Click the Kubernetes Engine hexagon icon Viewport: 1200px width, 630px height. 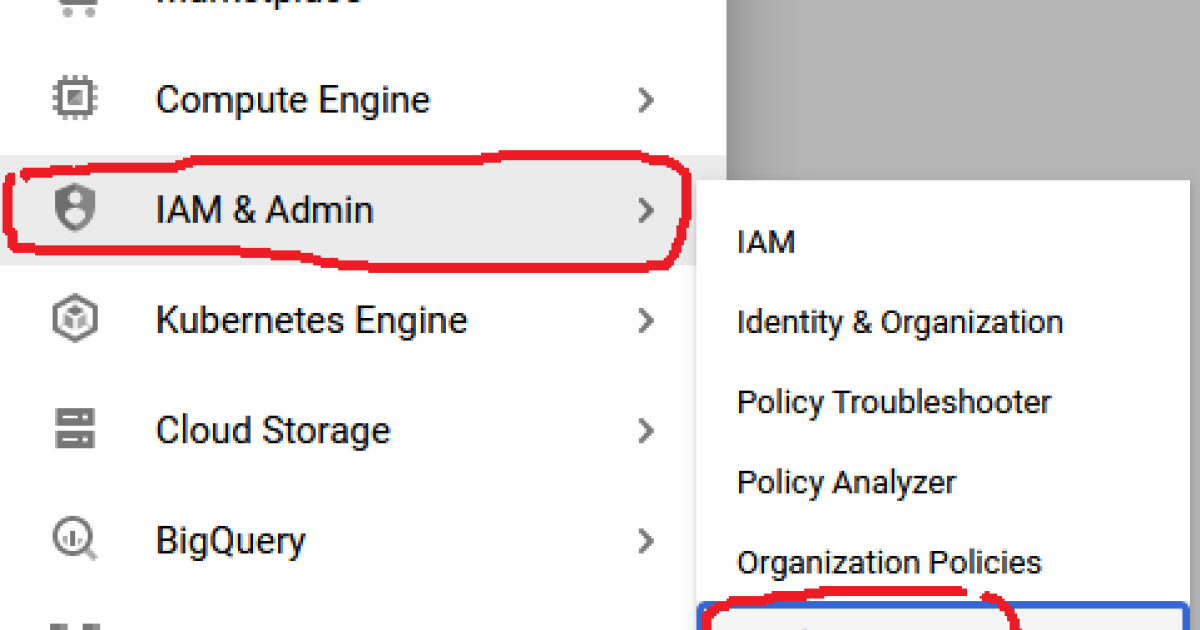pos(74,320)
